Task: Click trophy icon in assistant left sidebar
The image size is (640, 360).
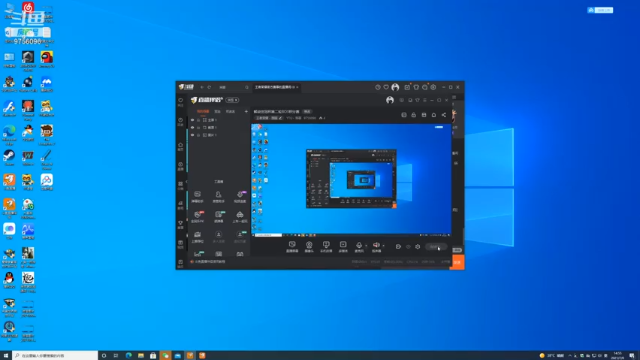Action: (180, 224)
